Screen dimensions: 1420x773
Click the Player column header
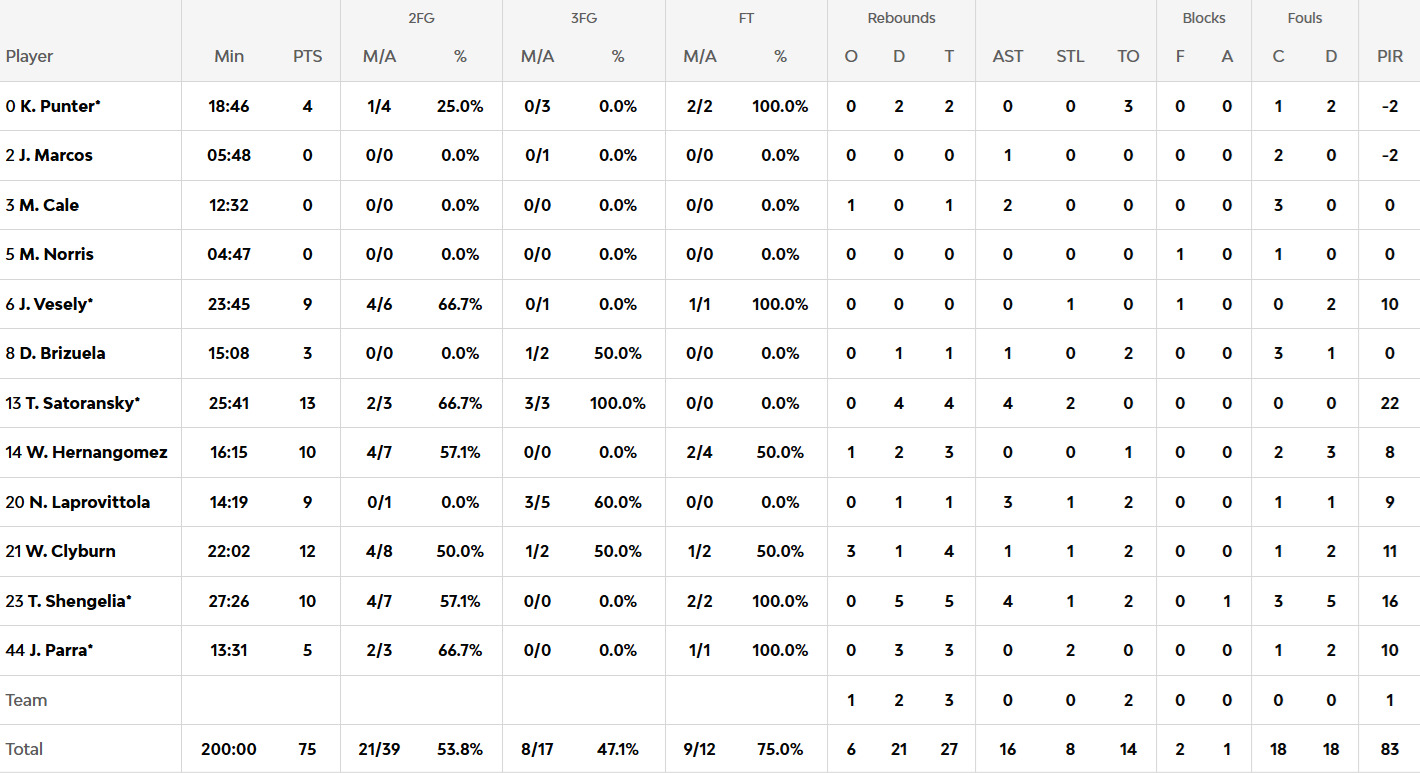[30, 56]
